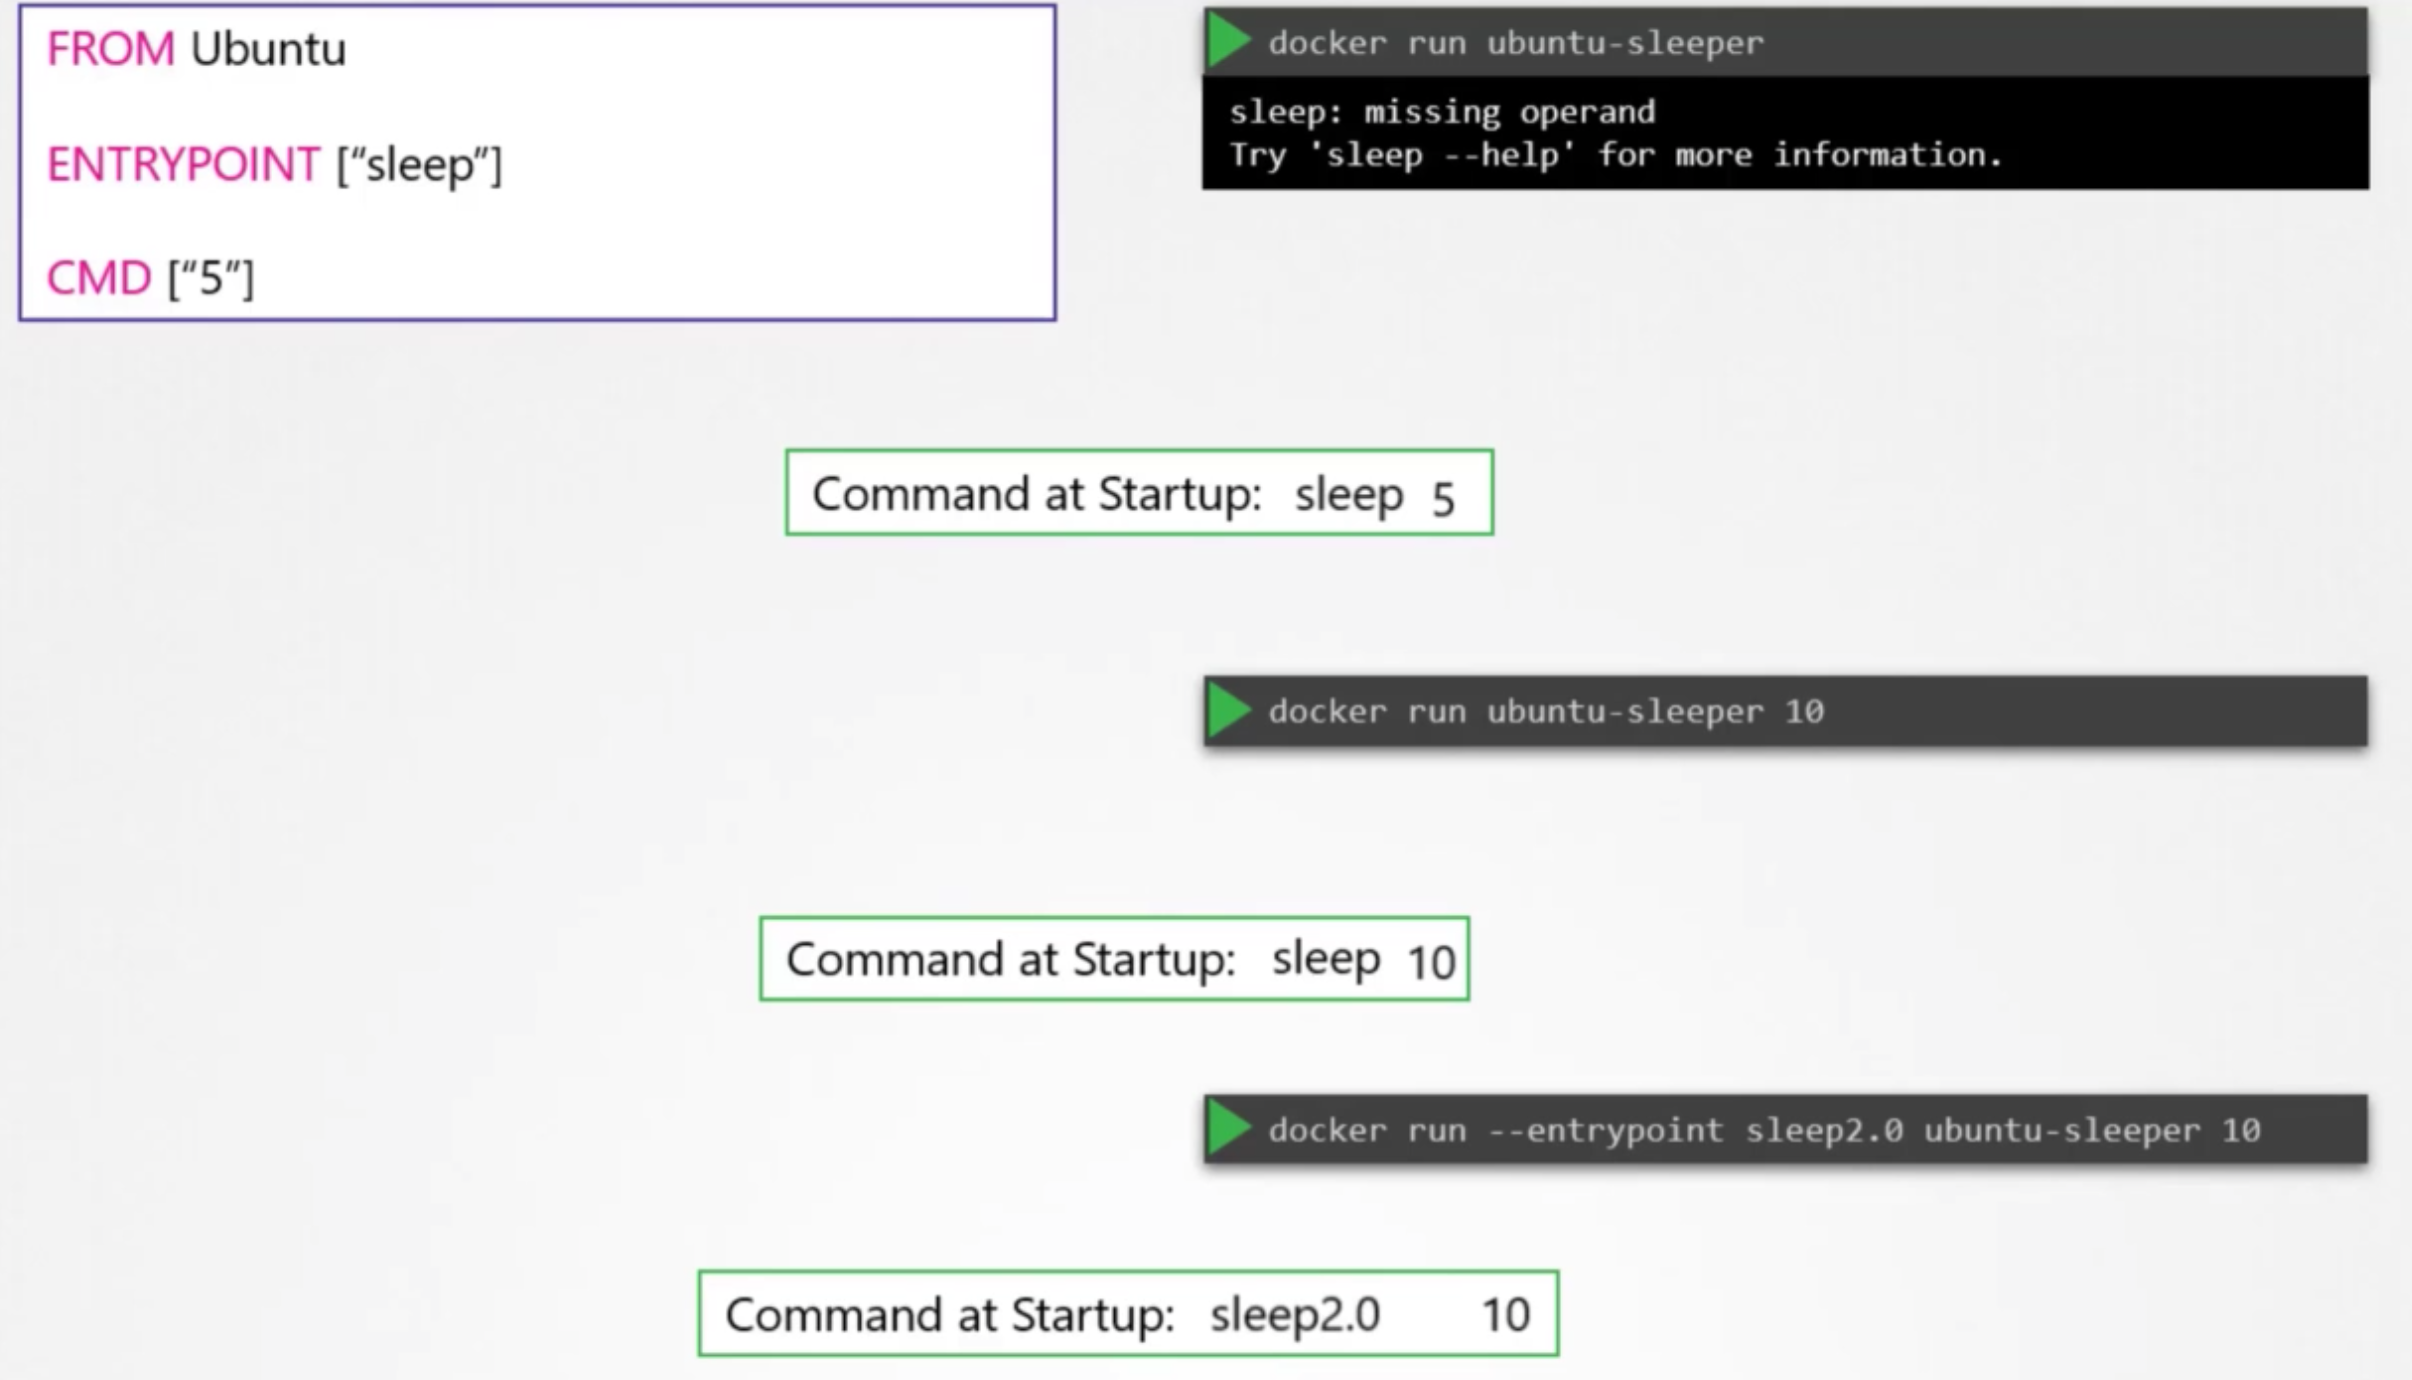Click the 'sleep --help' hint line

click(x=1614, y=155)
